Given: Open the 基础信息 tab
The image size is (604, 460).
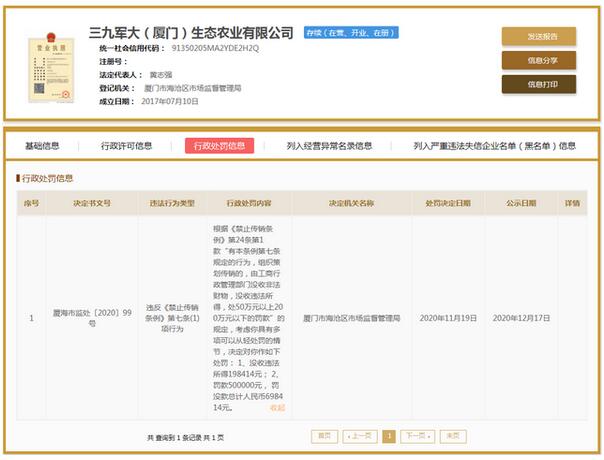Looking at the screenshot, I should coord(48,145).
